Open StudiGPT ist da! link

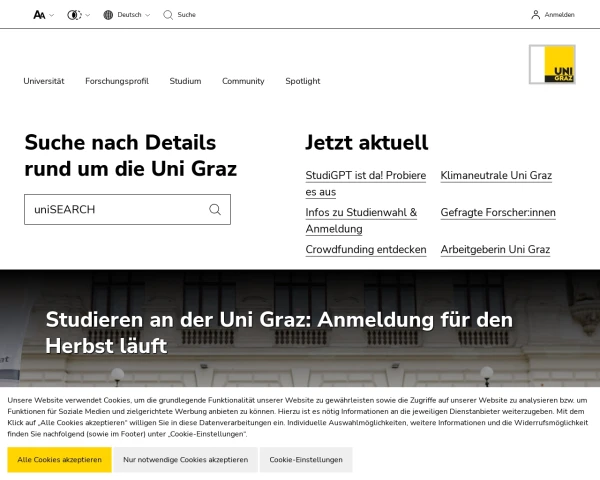[365, 184]
